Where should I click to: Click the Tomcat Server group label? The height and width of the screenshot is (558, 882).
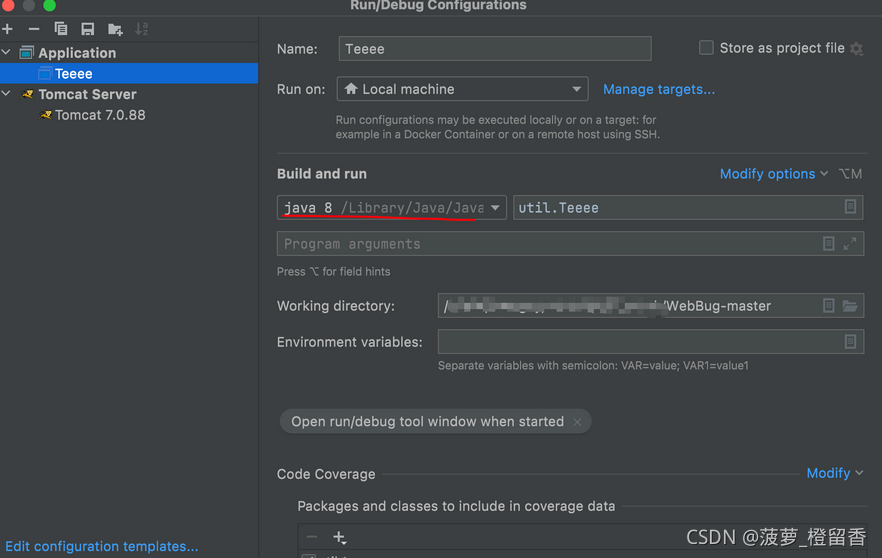point(87,94)
